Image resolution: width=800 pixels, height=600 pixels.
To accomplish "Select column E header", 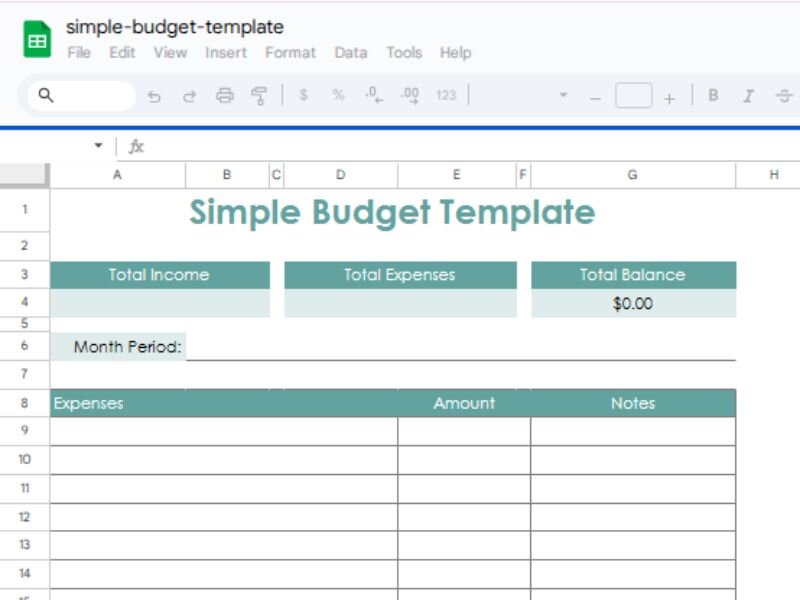I will point(457,175).
